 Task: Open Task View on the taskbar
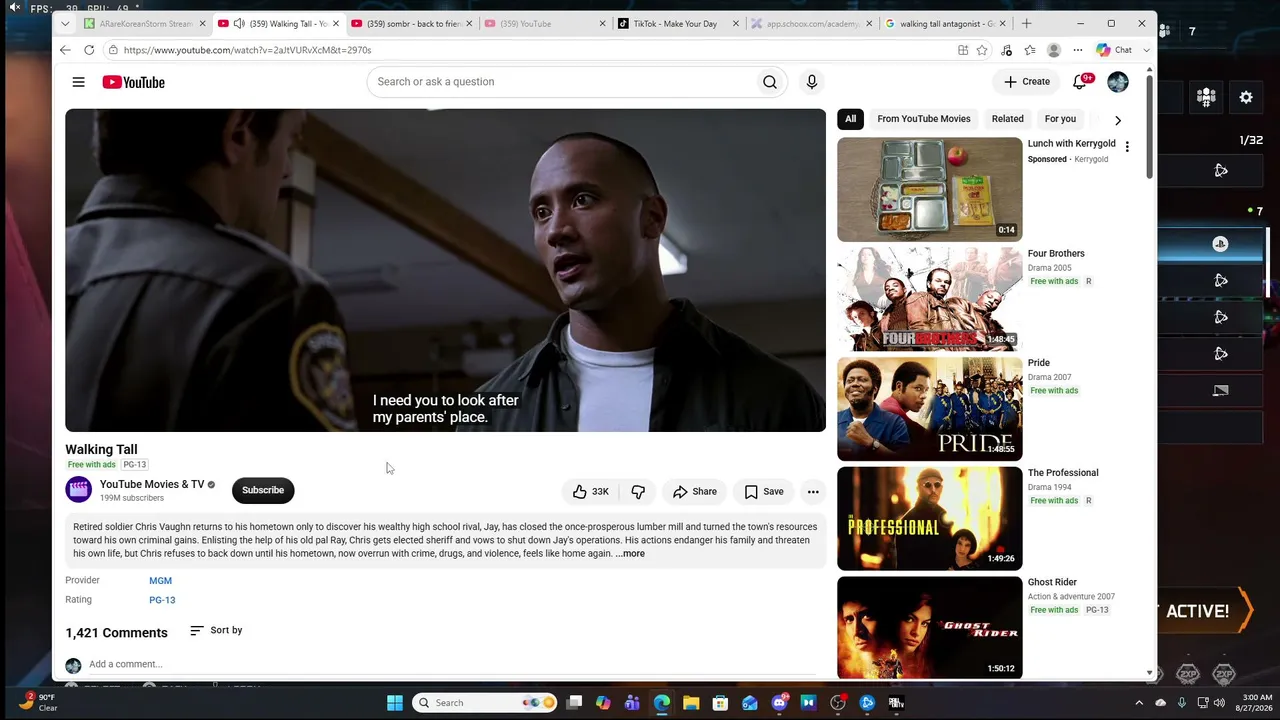pyautogui.click(x=574, y=703)
